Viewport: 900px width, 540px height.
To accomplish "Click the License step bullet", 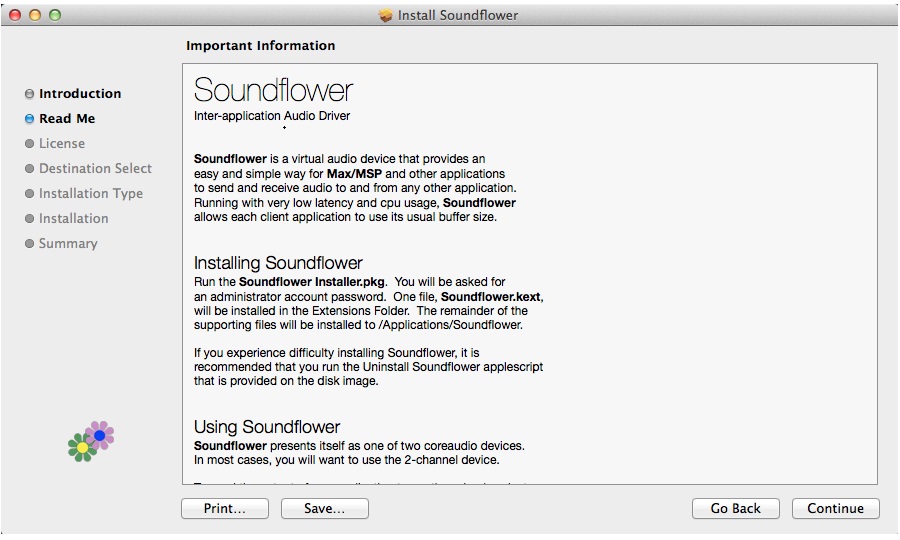I will click(x=29, y=143).
